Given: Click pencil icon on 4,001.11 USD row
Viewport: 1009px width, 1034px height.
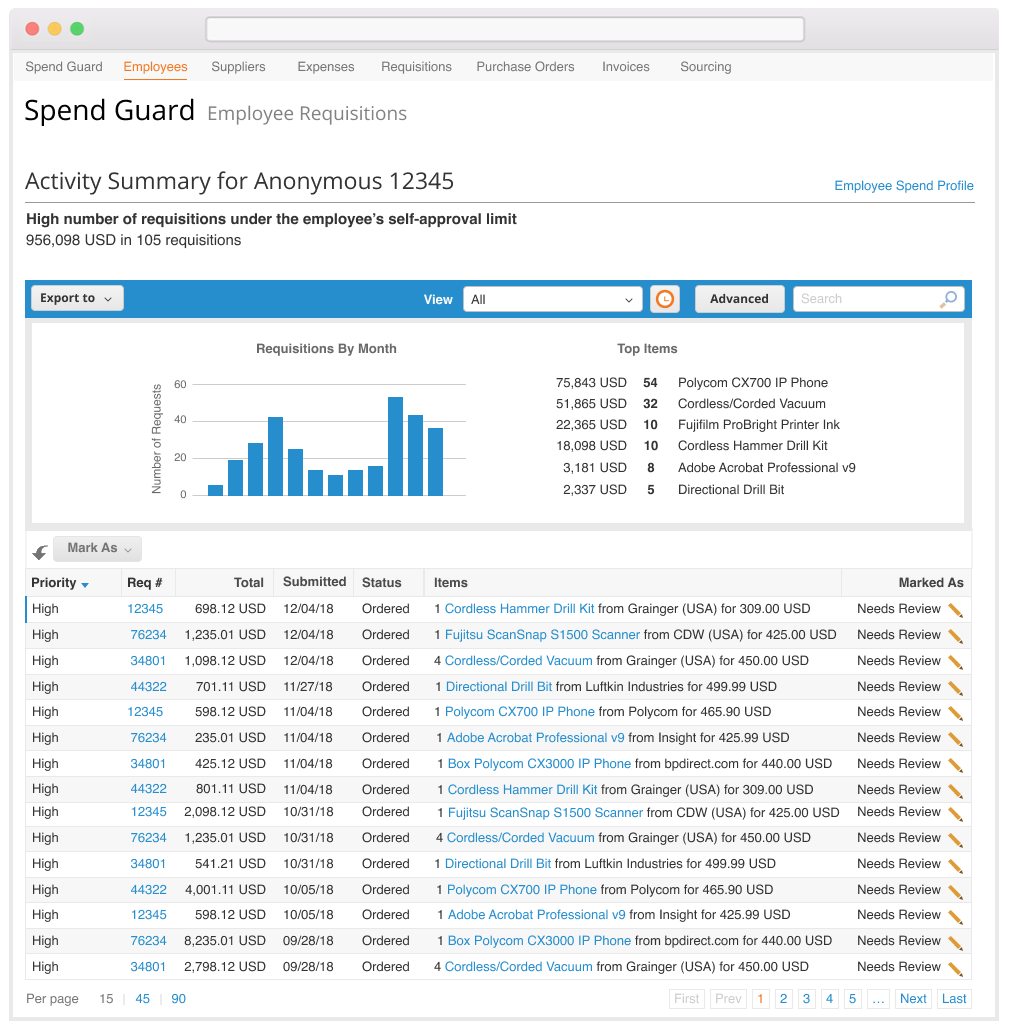Looking at the screenshot, I should (x=955, y=891).
